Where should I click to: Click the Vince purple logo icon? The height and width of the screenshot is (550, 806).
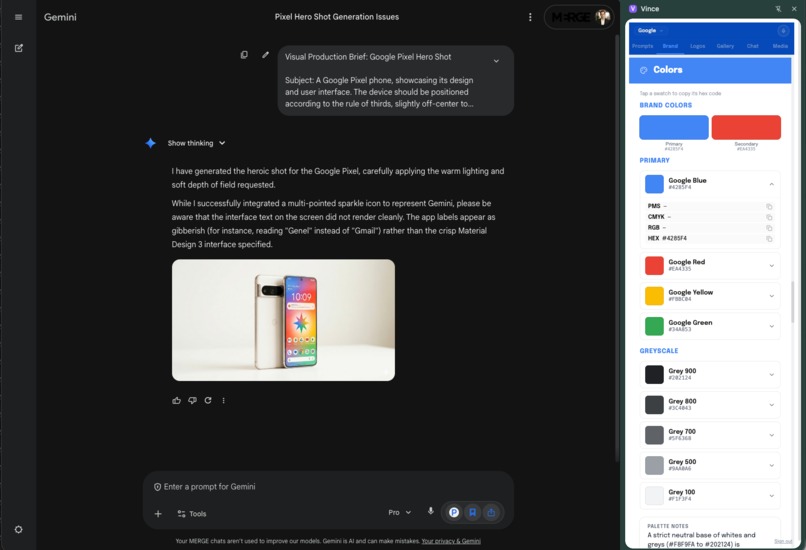click(x=633, y=9)
